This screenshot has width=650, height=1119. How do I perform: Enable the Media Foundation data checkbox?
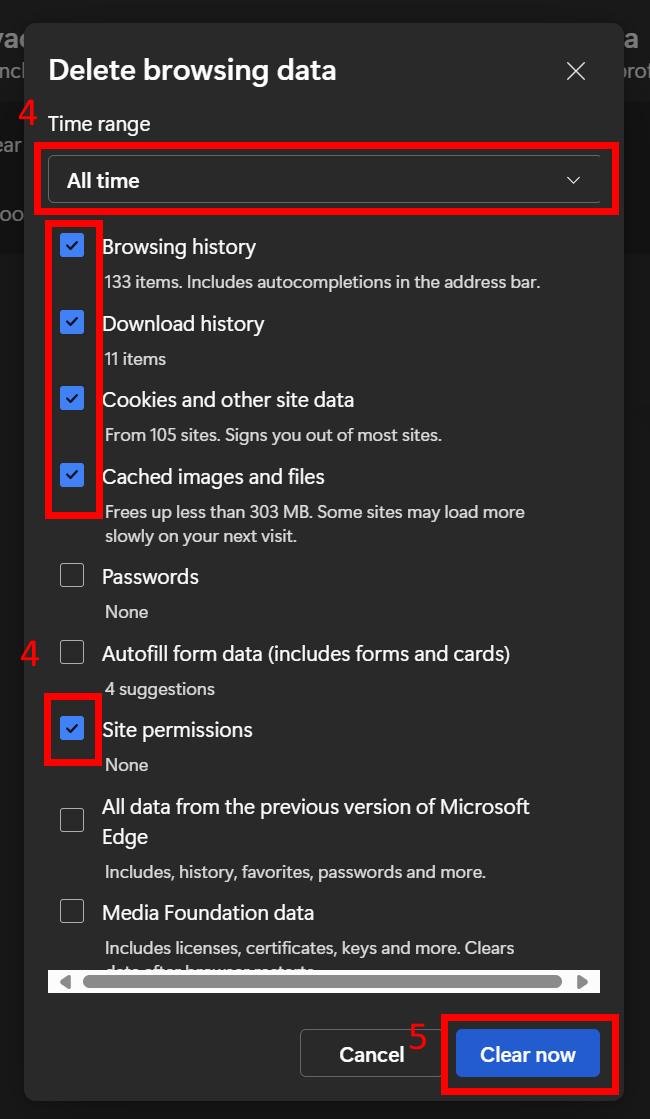pyautogui.click(x=72, y=911)
